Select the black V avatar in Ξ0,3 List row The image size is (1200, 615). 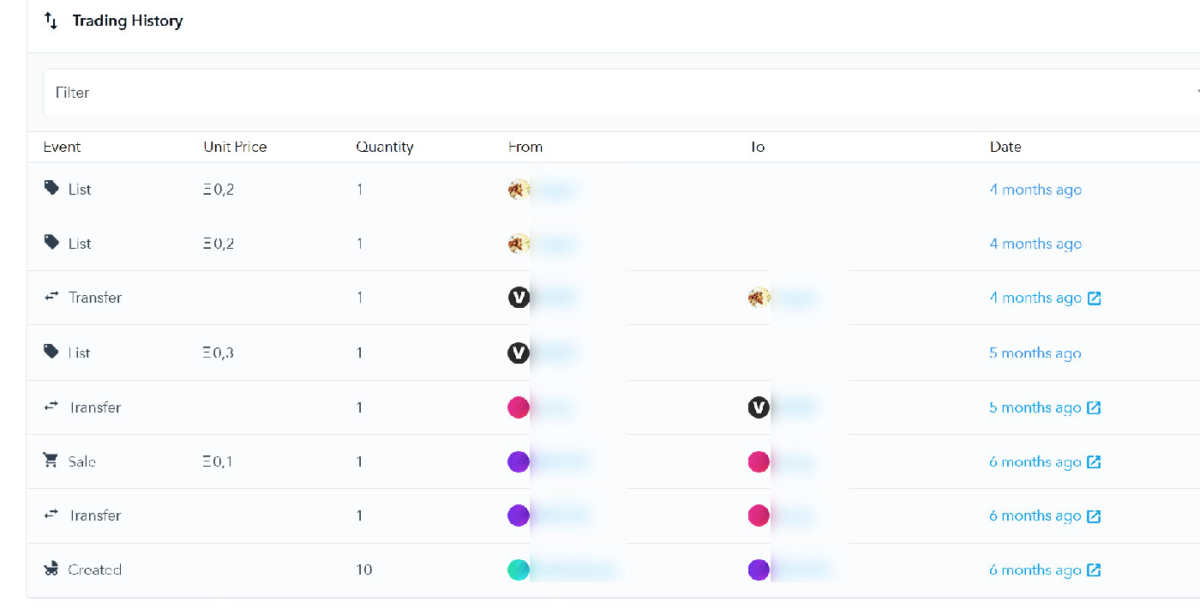click(x=518, y=353)
